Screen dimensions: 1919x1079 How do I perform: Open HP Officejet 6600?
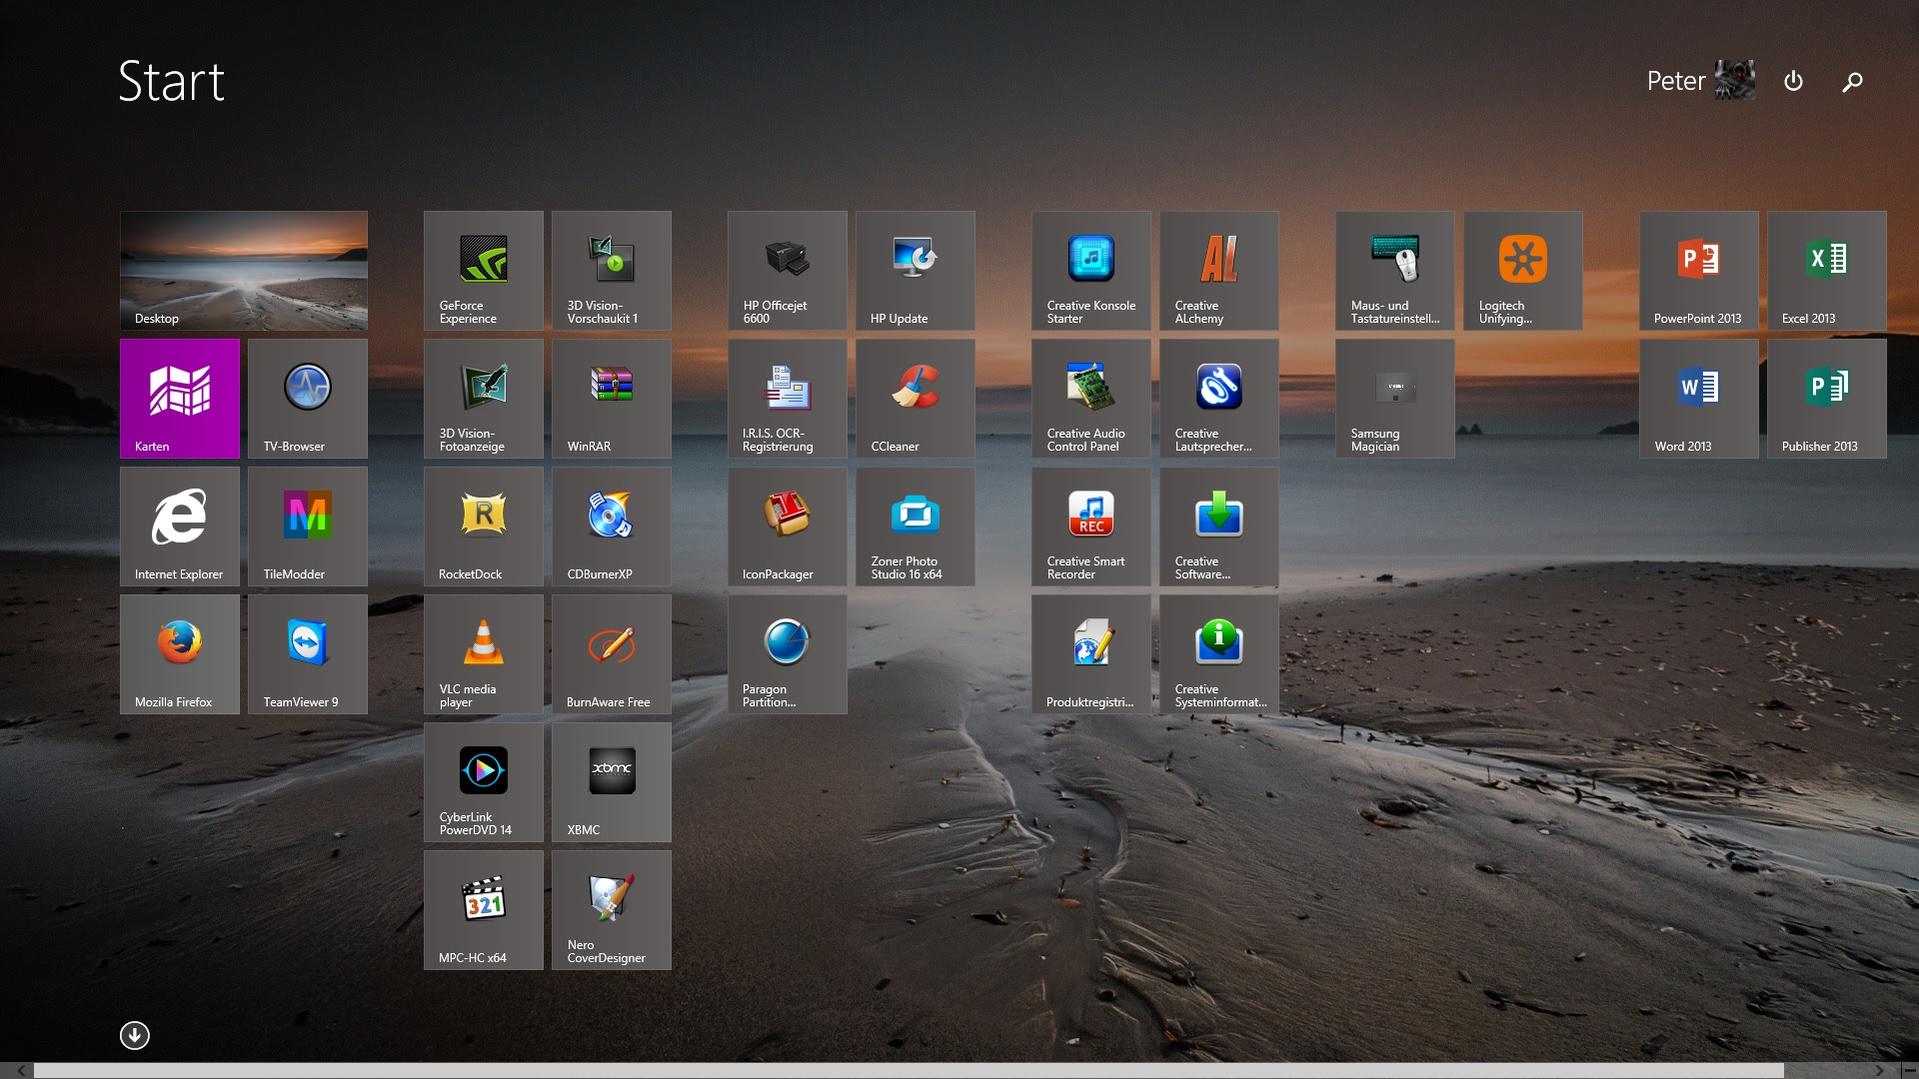tap(788, 270)
